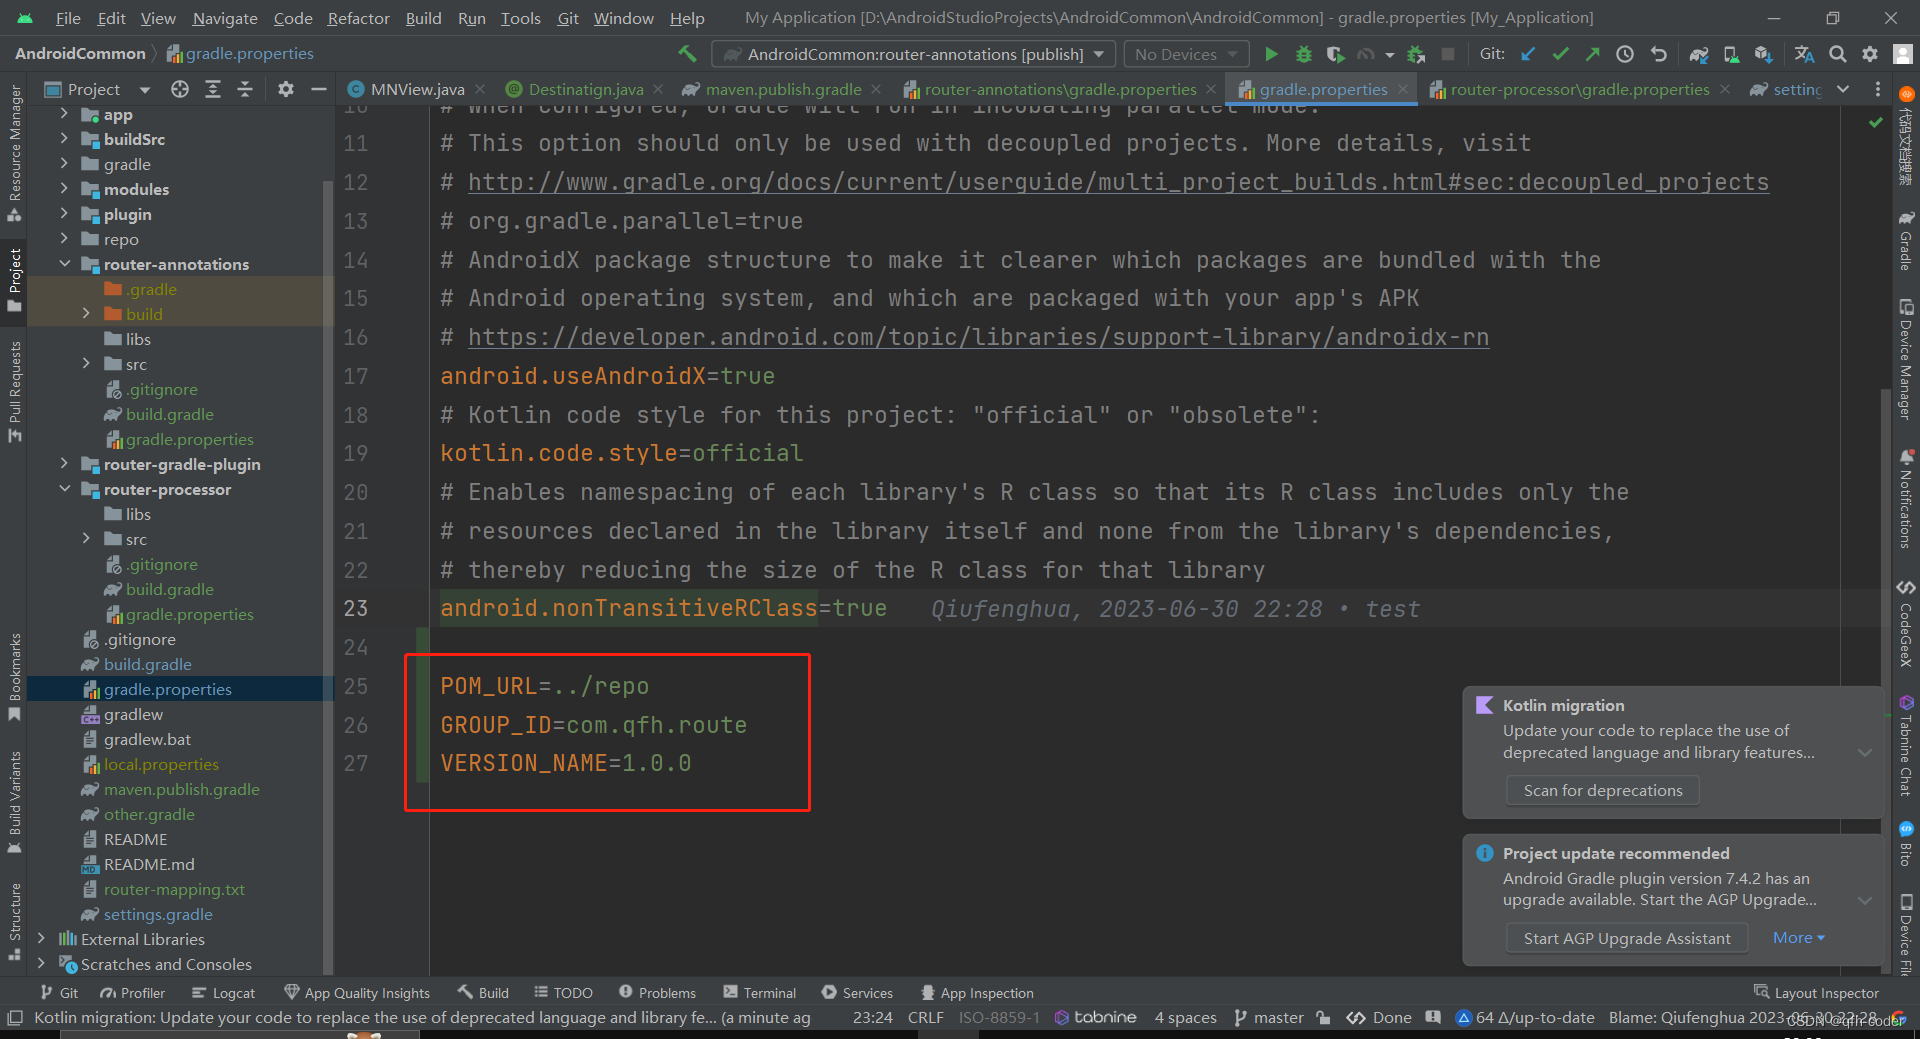The width and height of the screenshot is (1920, 1039).
Task: Toggle Project tool window on left strip
Action: click(x=14, y=280)
